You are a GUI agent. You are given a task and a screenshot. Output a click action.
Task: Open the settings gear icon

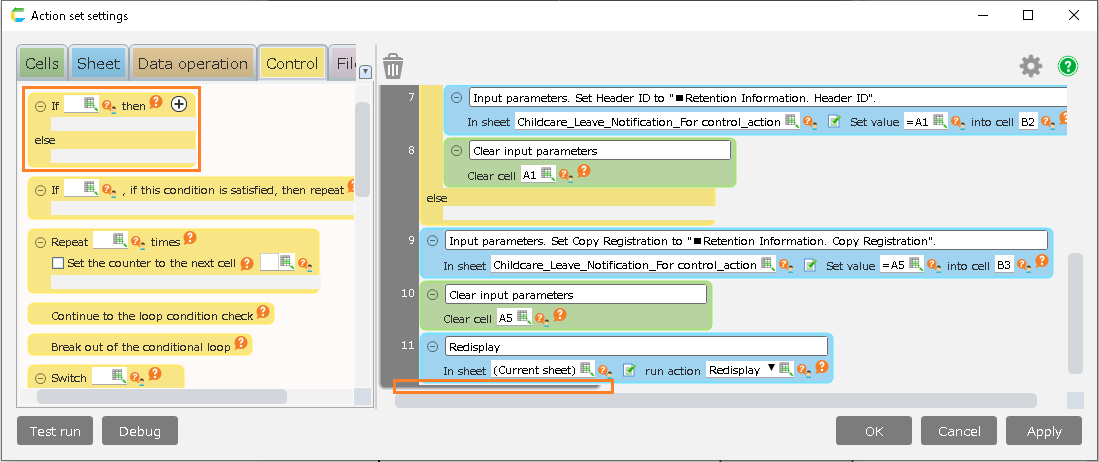coord(1030,66)
